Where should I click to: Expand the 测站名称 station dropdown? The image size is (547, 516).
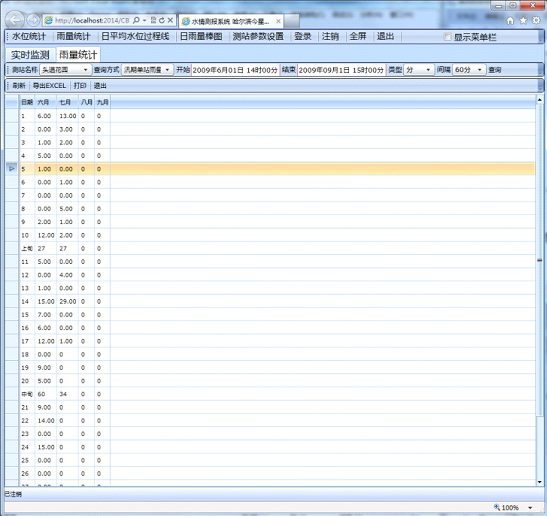pos(86,70)
